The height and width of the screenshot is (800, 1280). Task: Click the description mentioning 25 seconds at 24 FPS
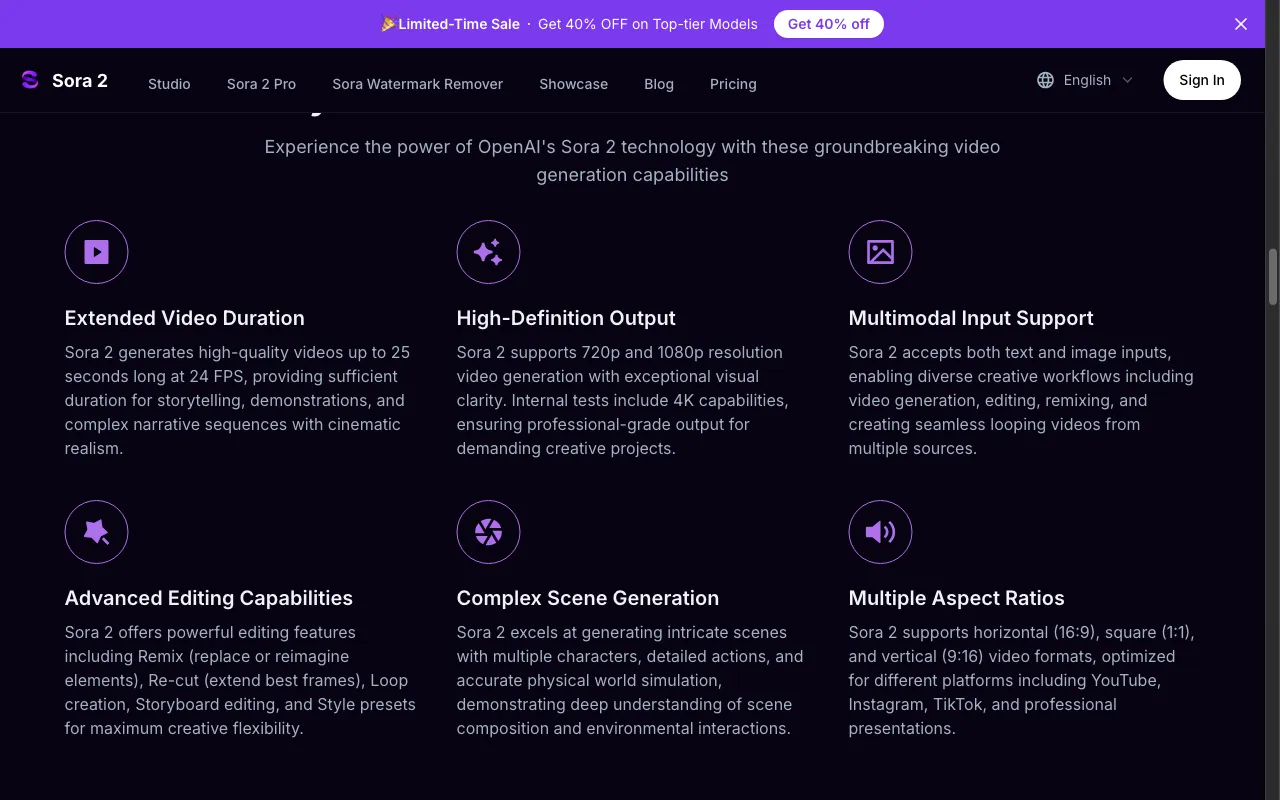(238, 400)
